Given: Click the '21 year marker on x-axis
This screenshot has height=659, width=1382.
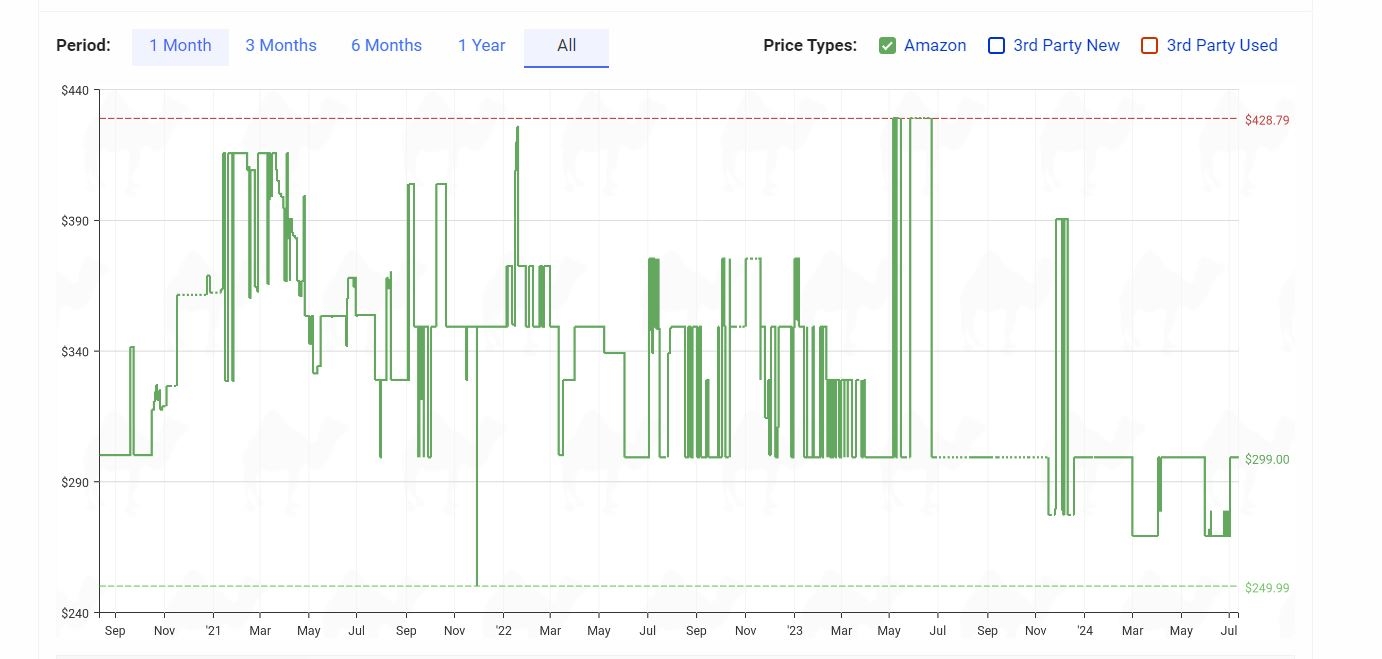Looking at the screenshot, I should tap(213, 631).
